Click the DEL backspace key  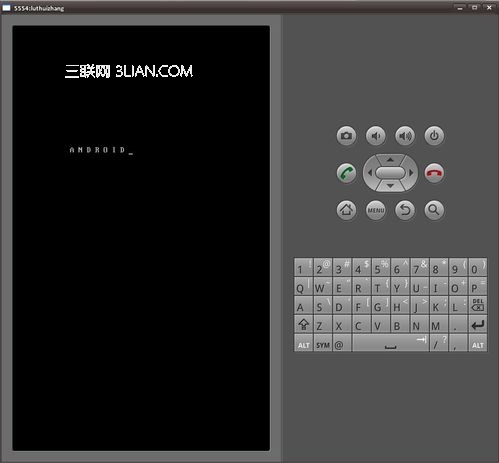pyautogui.click(x=477, y=305)
